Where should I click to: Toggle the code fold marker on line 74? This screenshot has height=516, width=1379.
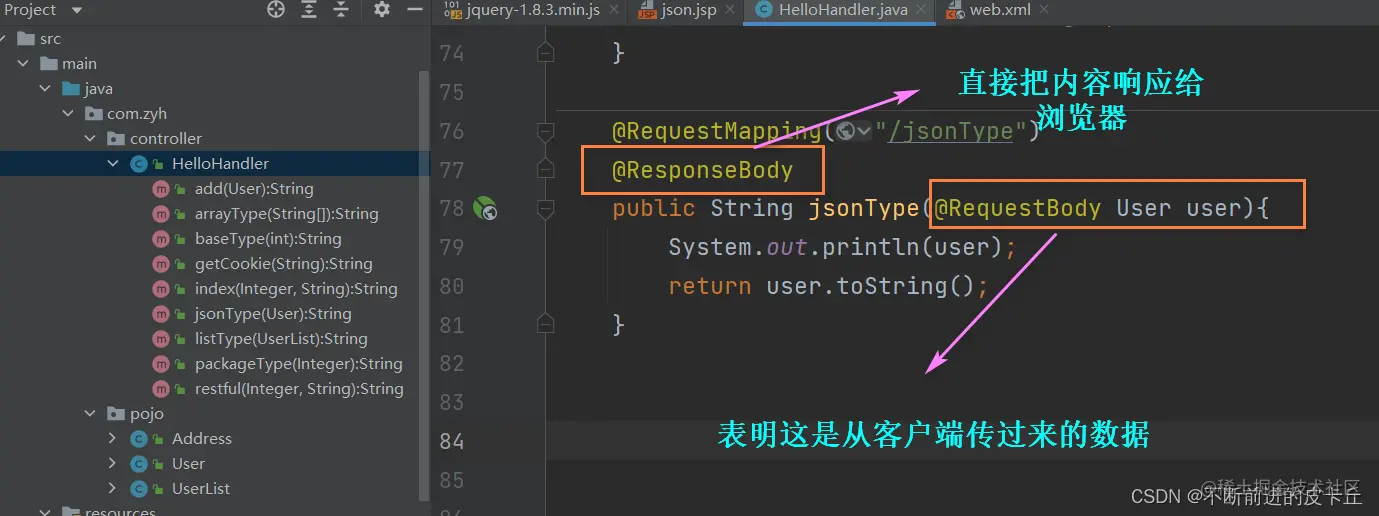click(x=545, y=52)
